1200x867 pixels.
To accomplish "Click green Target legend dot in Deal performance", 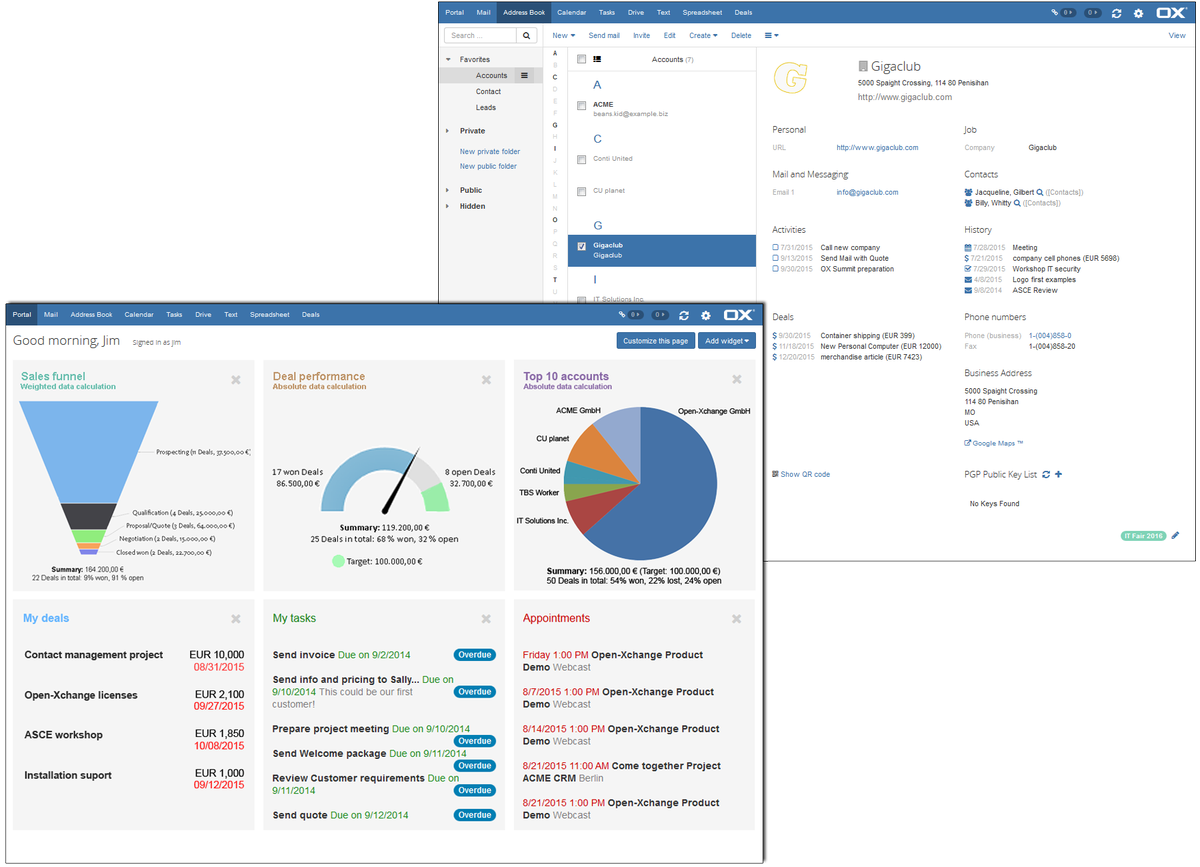I will coord(338,561).
